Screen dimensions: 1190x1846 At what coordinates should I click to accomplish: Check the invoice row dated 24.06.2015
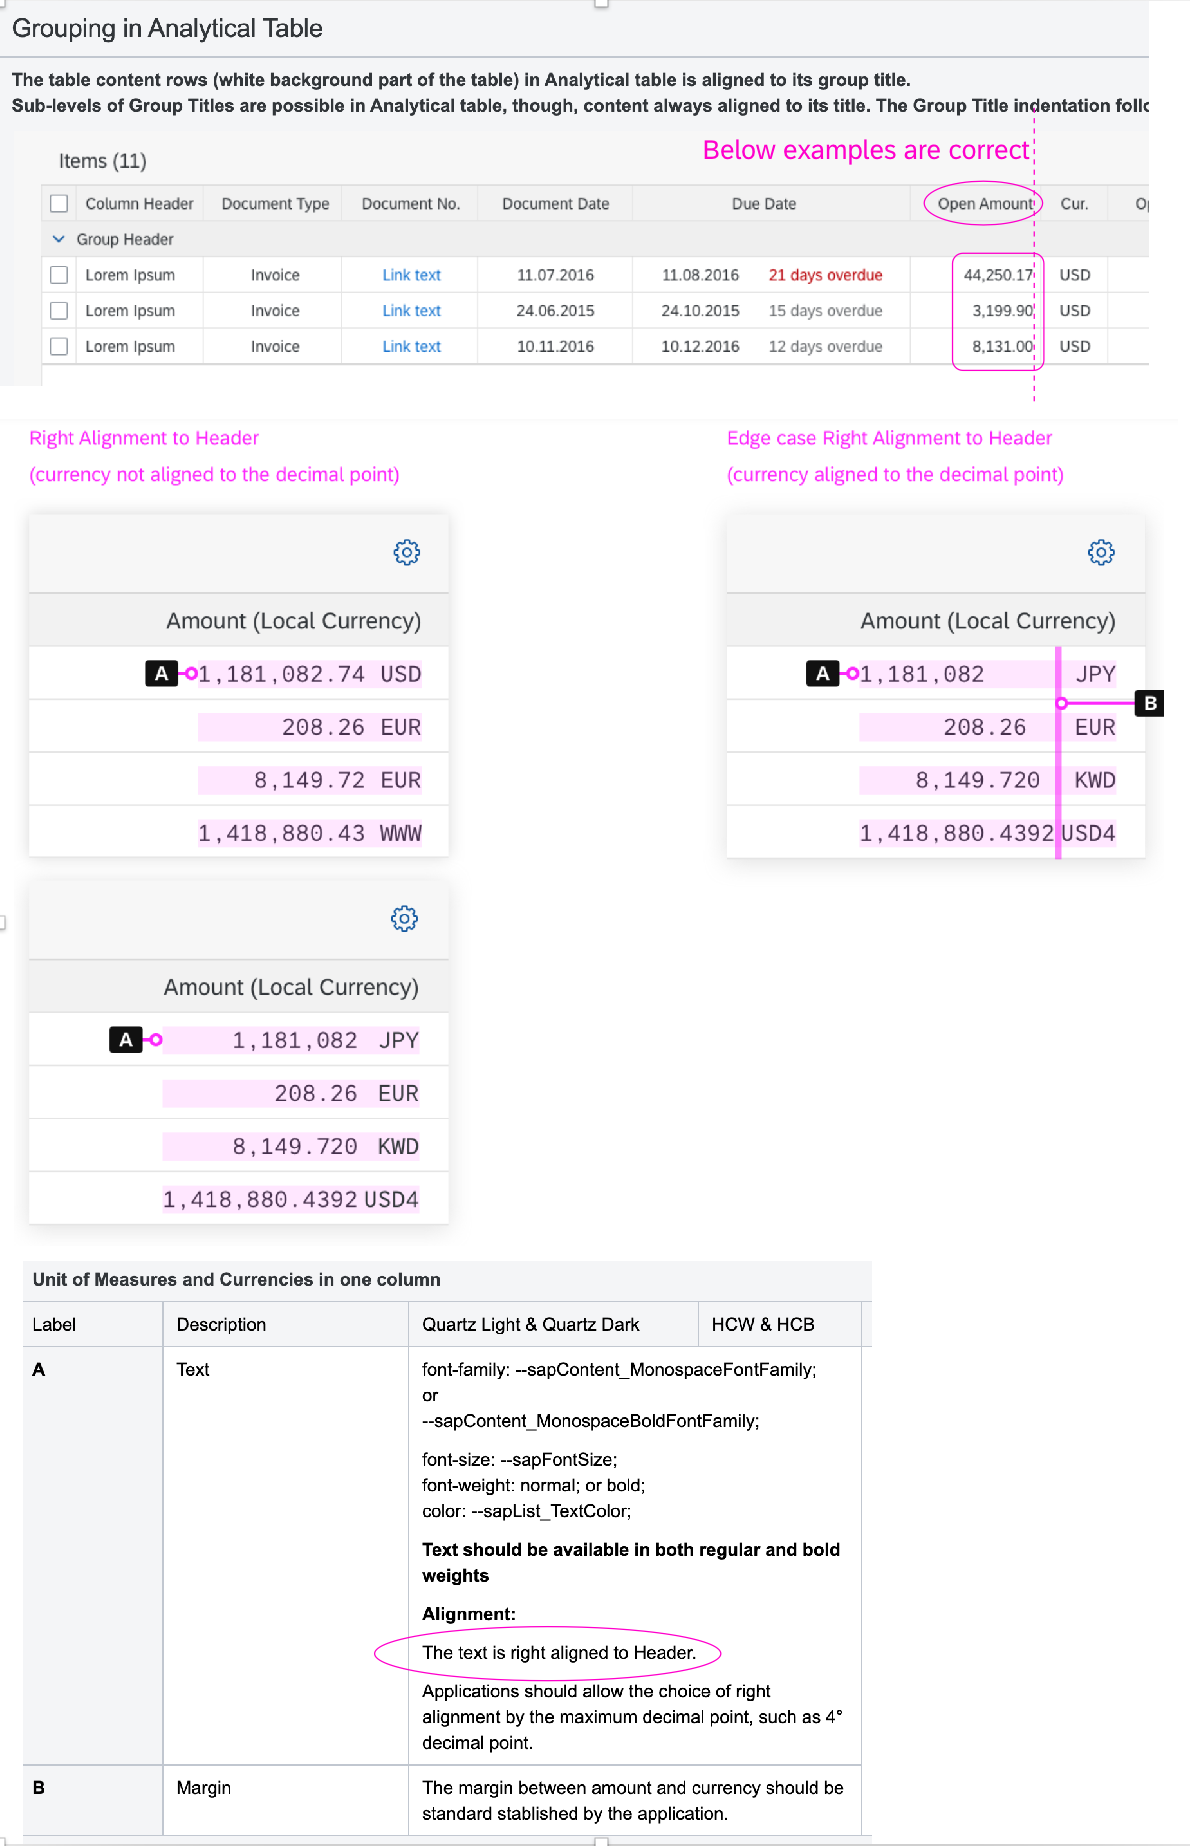pyautogui.click(x=58, y=311)
